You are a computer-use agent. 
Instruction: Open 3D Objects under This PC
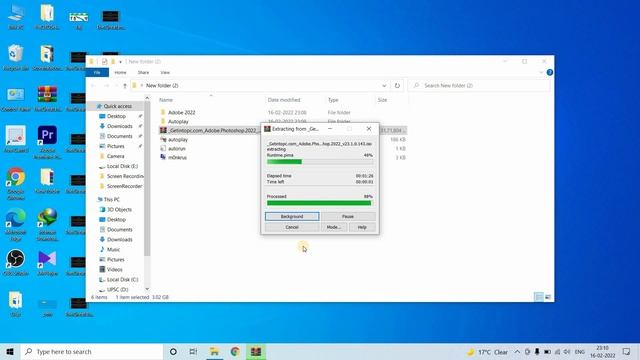tap(119, 209)
